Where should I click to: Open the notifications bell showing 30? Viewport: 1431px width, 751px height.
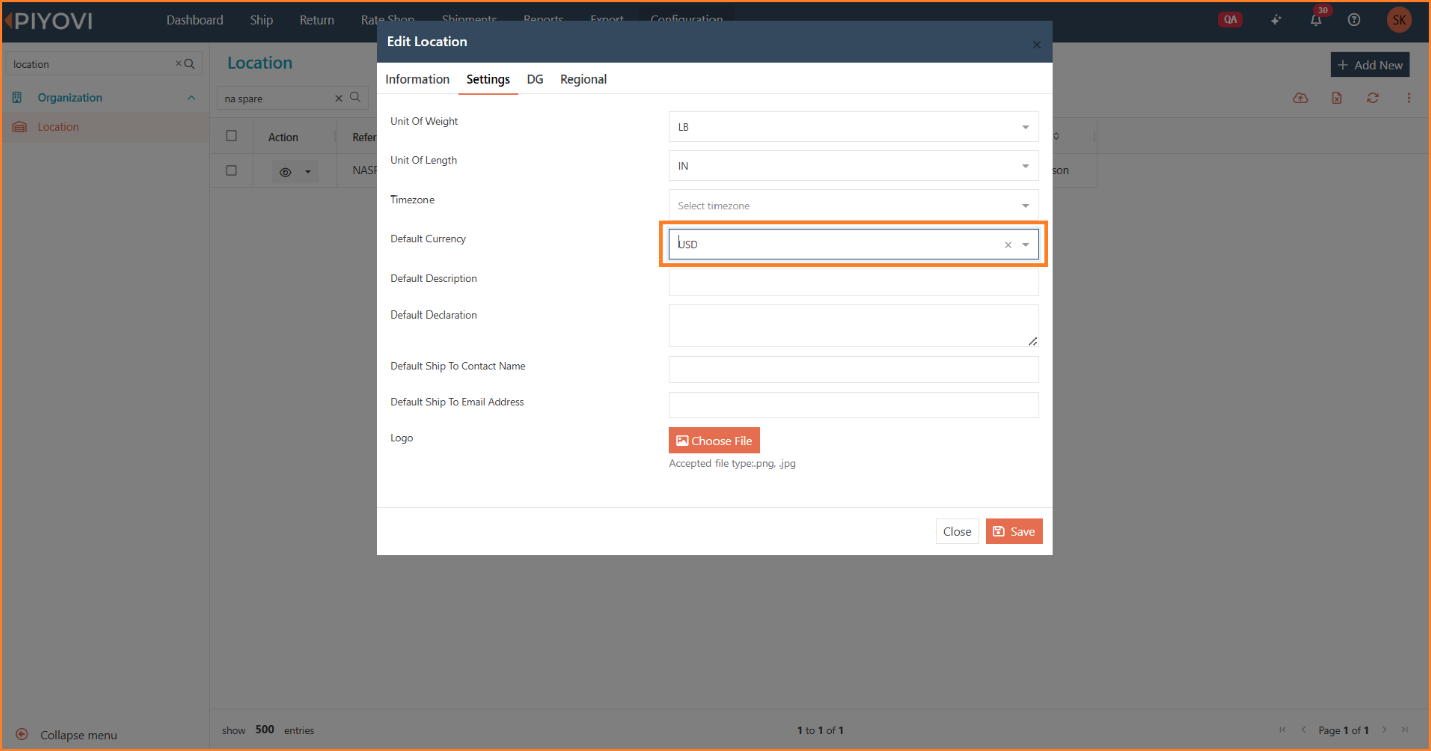pos(1316,20)
